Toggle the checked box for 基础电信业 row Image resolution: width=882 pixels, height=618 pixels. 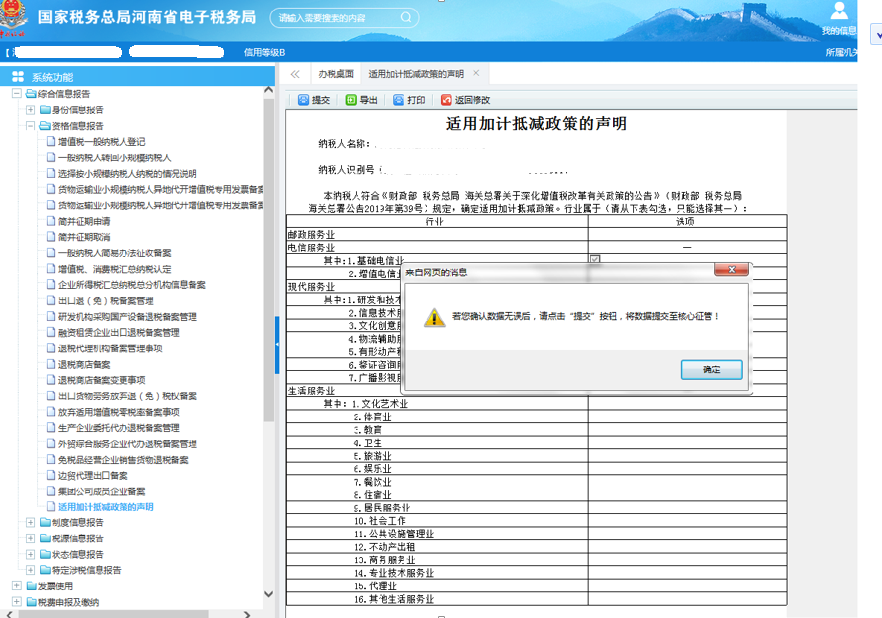coord(595,260)
